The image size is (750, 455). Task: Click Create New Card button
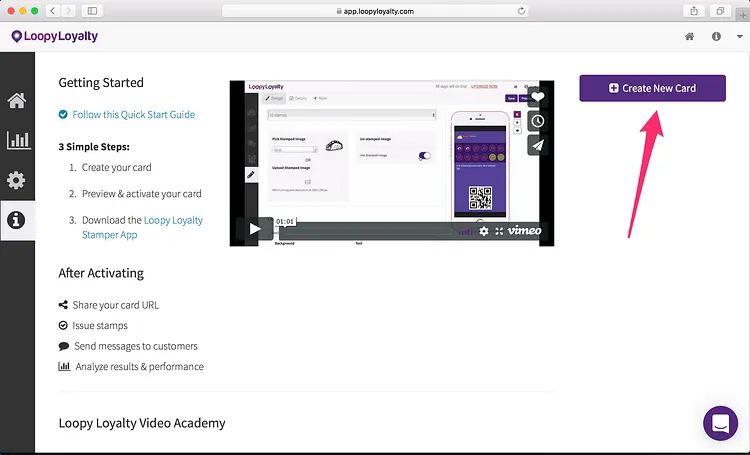(x=652, y=88)
